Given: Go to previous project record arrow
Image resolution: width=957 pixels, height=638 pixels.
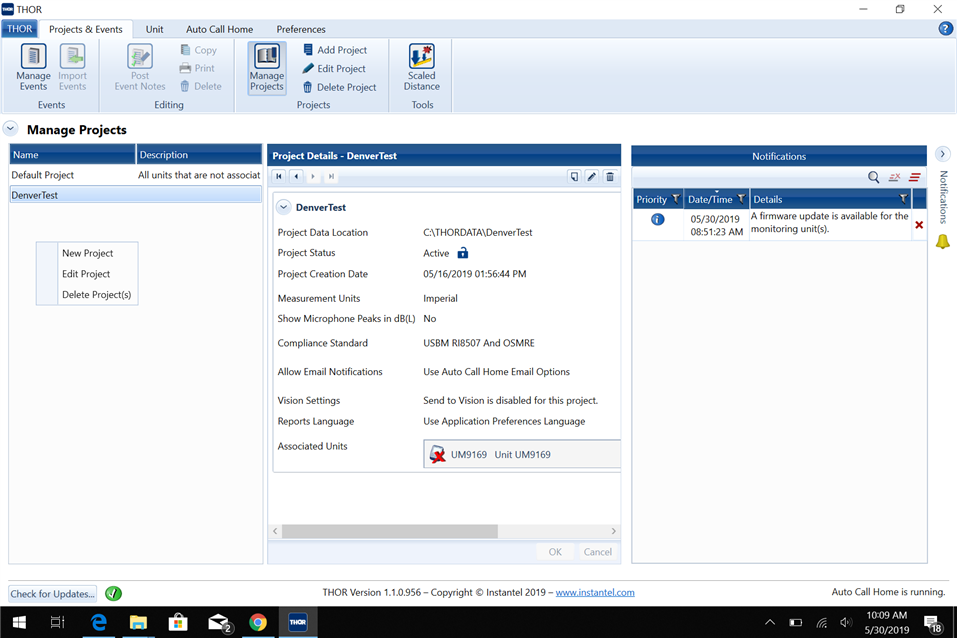Looking at the screenshot, I should [x=296, y=176].
